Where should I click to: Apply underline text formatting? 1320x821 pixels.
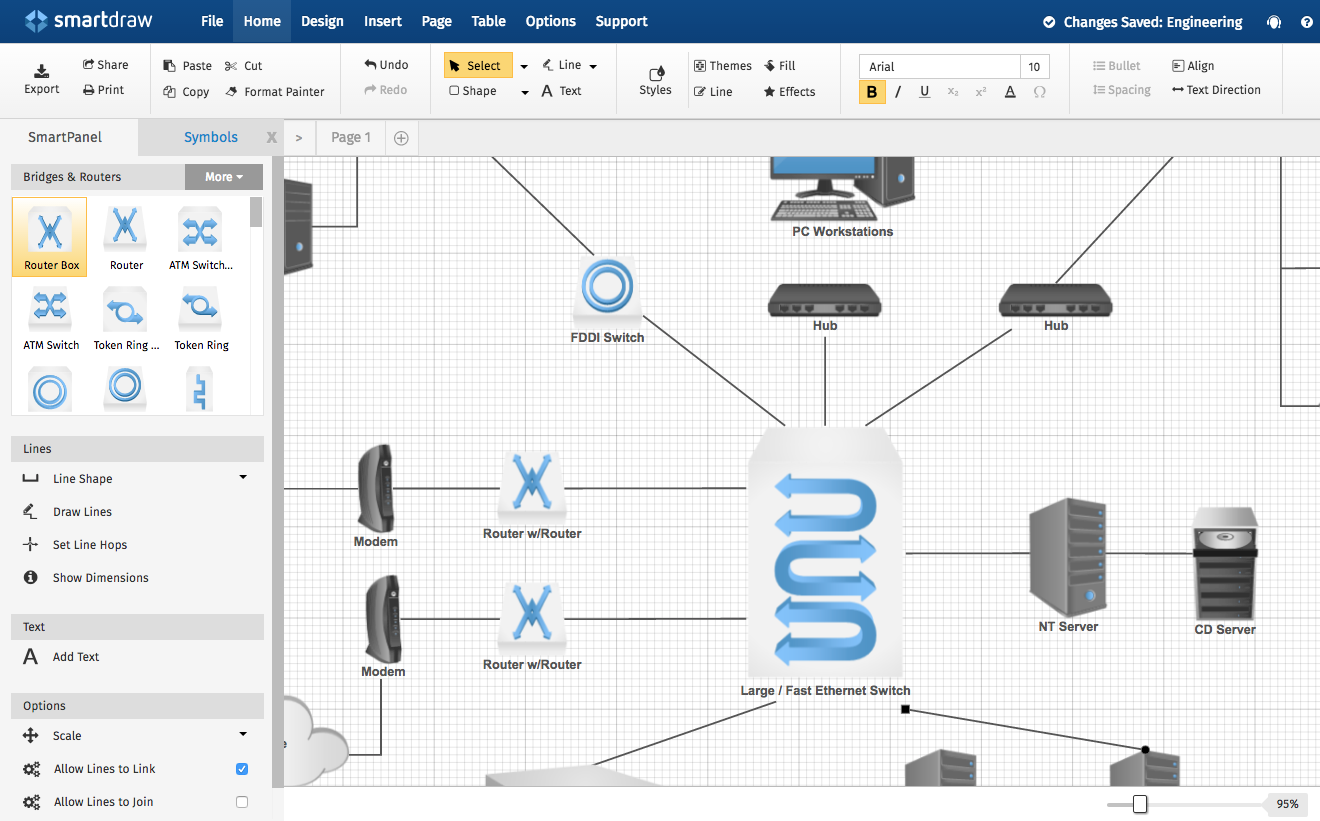point(925,92)
